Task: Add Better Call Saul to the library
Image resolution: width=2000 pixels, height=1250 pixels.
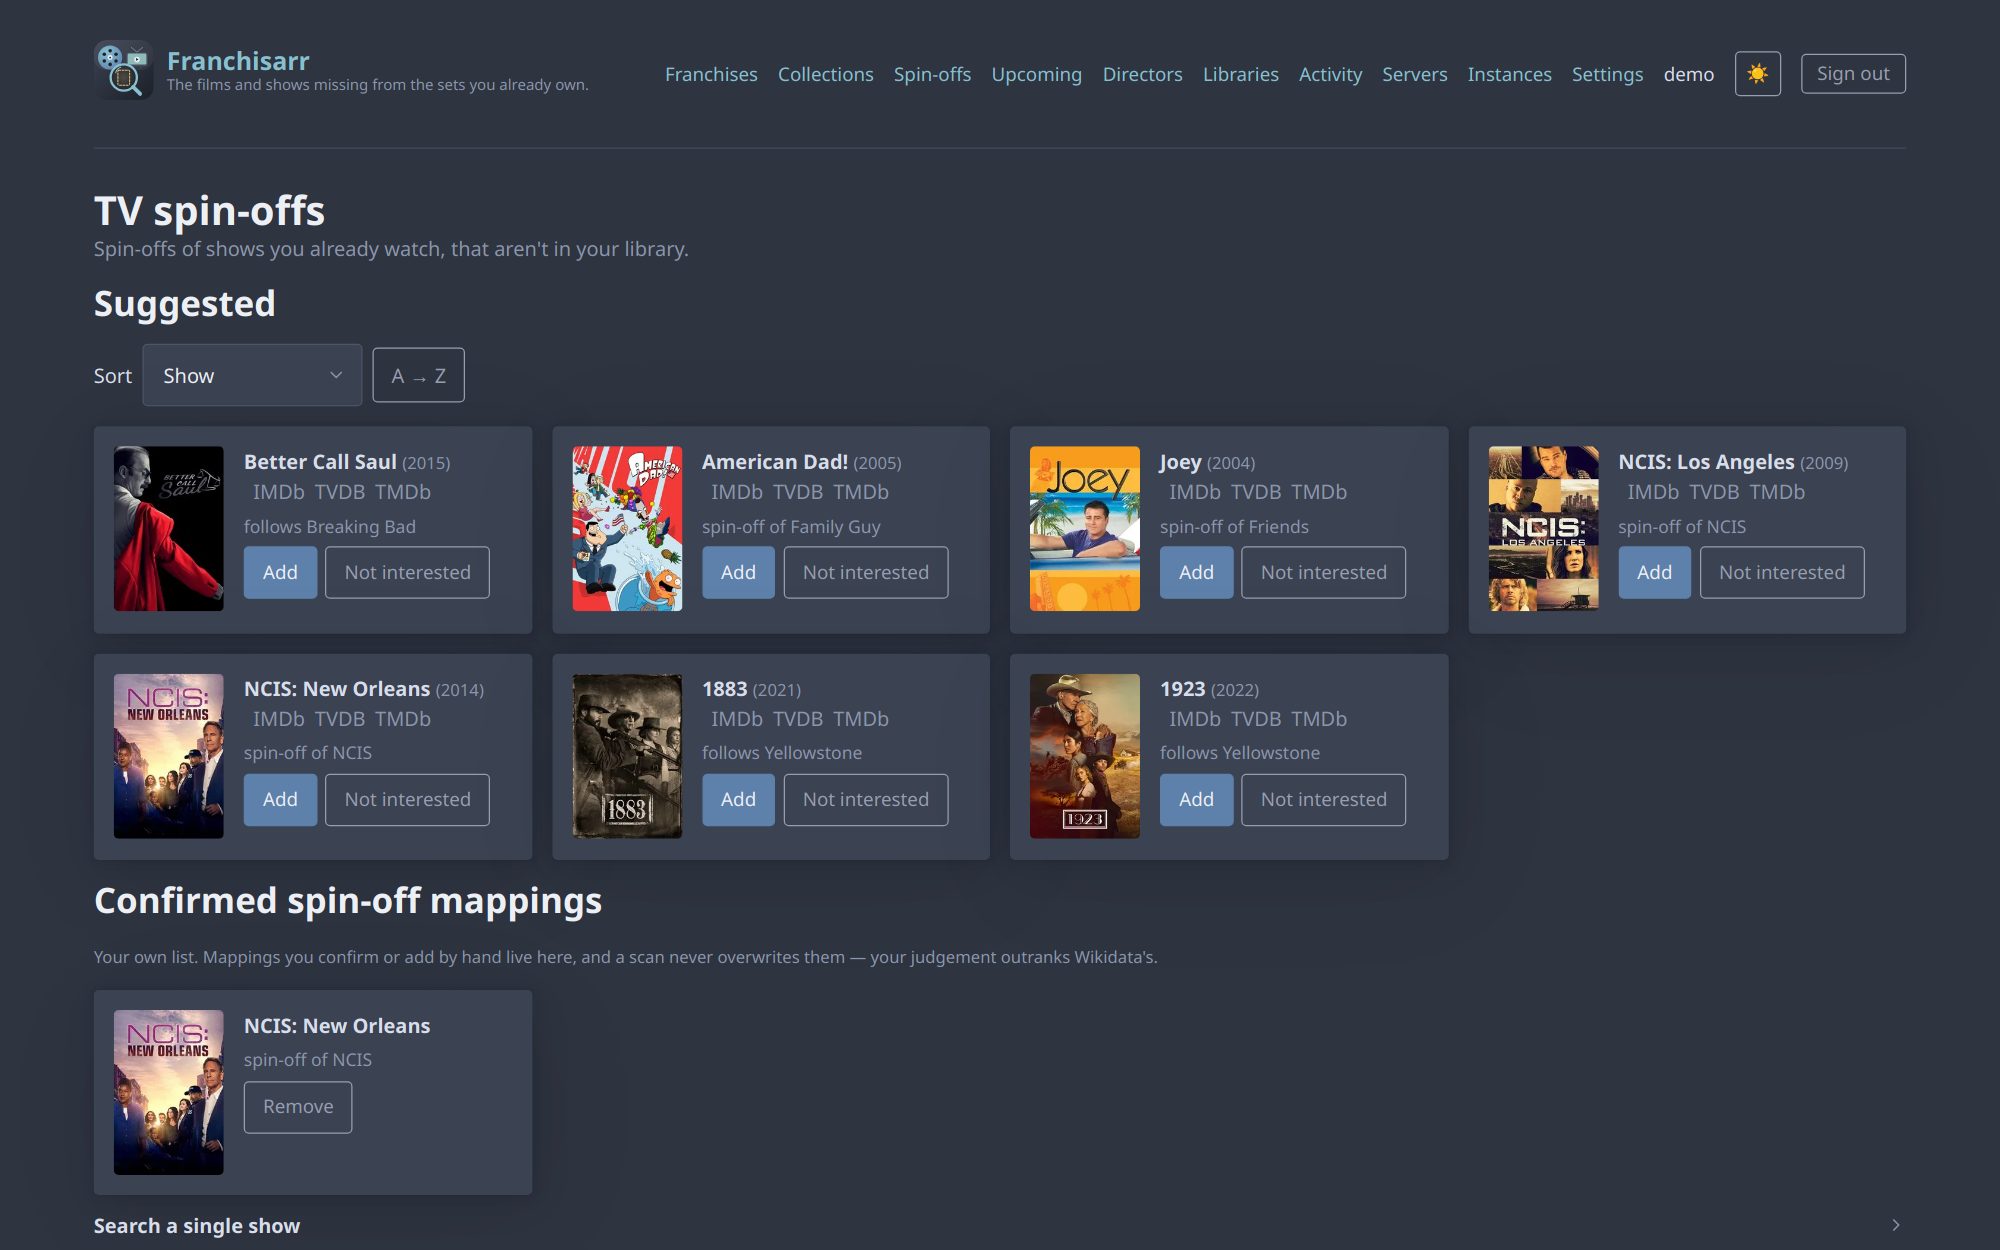Action: click(280, 572)
